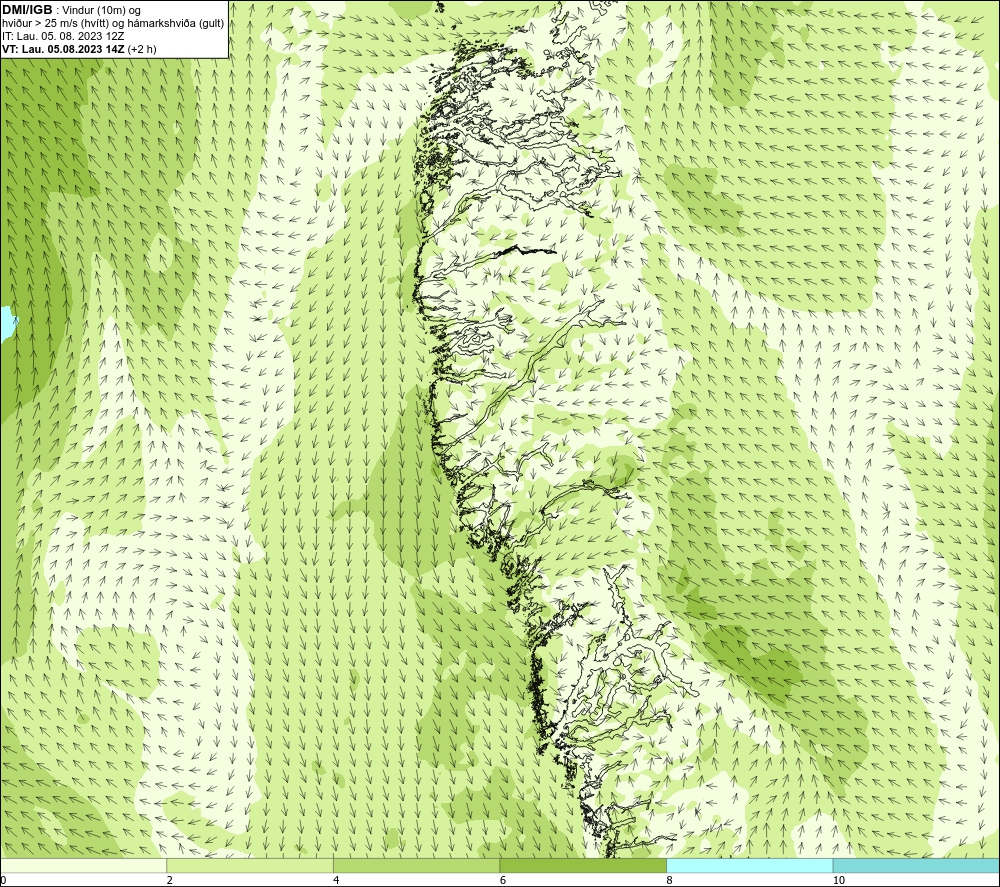1000x887 pixels.
Task: Click the legend scale label '0'
Action: tap(3, 880)
